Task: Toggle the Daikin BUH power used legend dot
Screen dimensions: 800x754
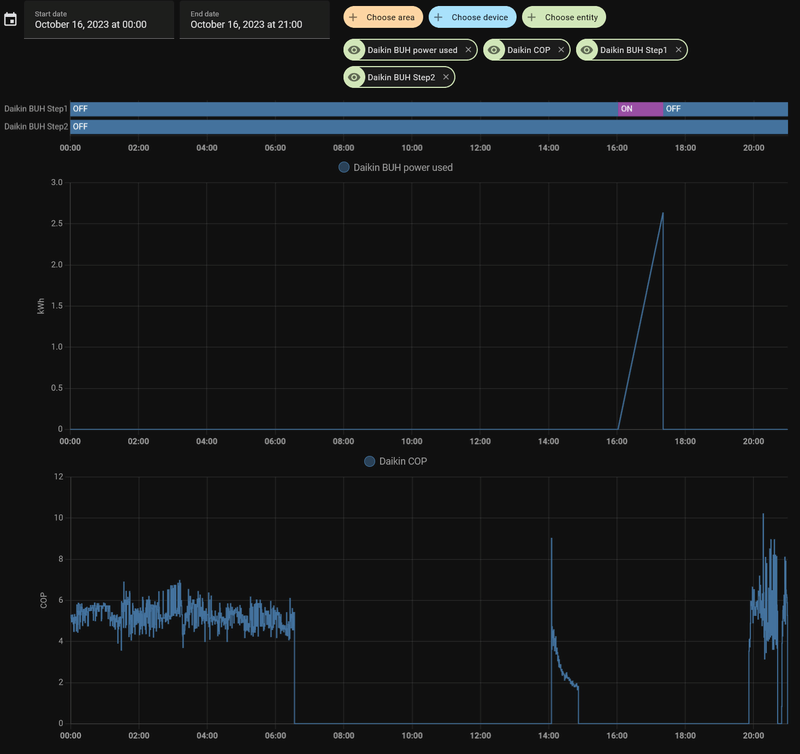Action: 344,167
